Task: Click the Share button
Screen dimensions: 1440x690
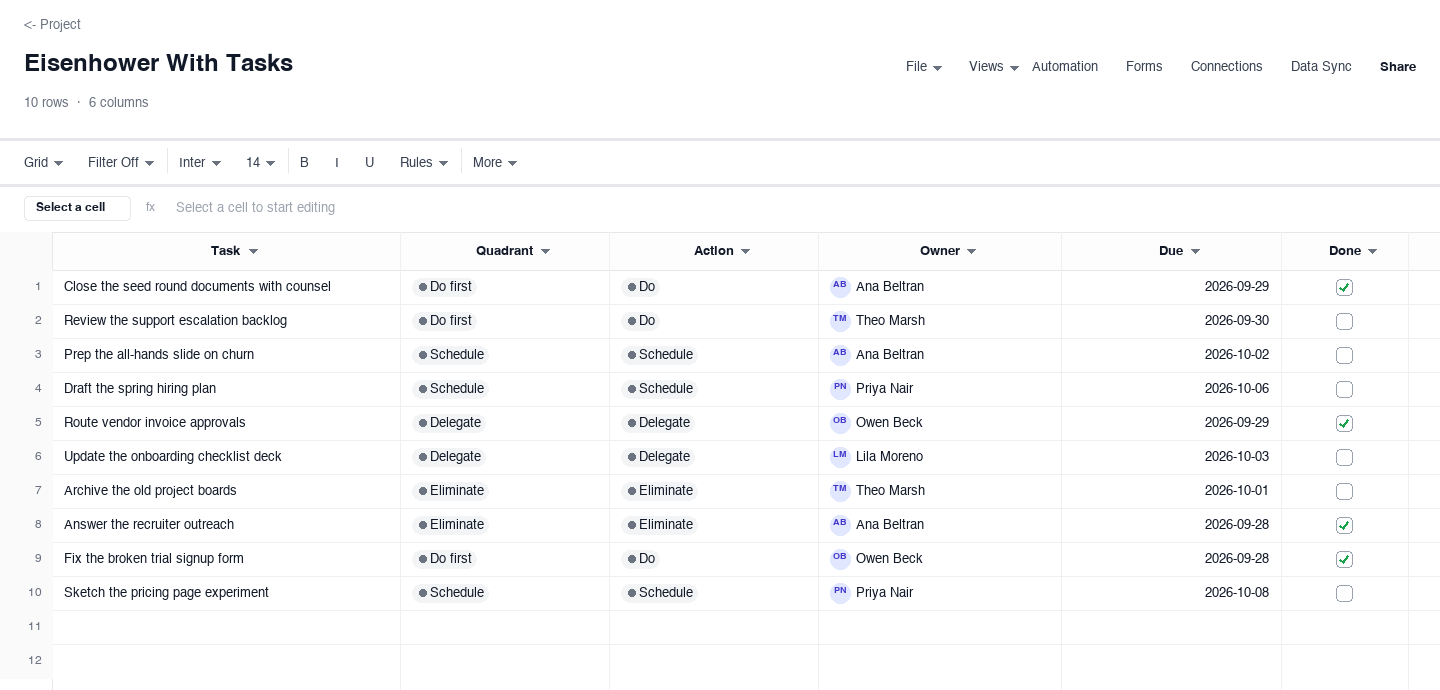Action: [1398, 67]
